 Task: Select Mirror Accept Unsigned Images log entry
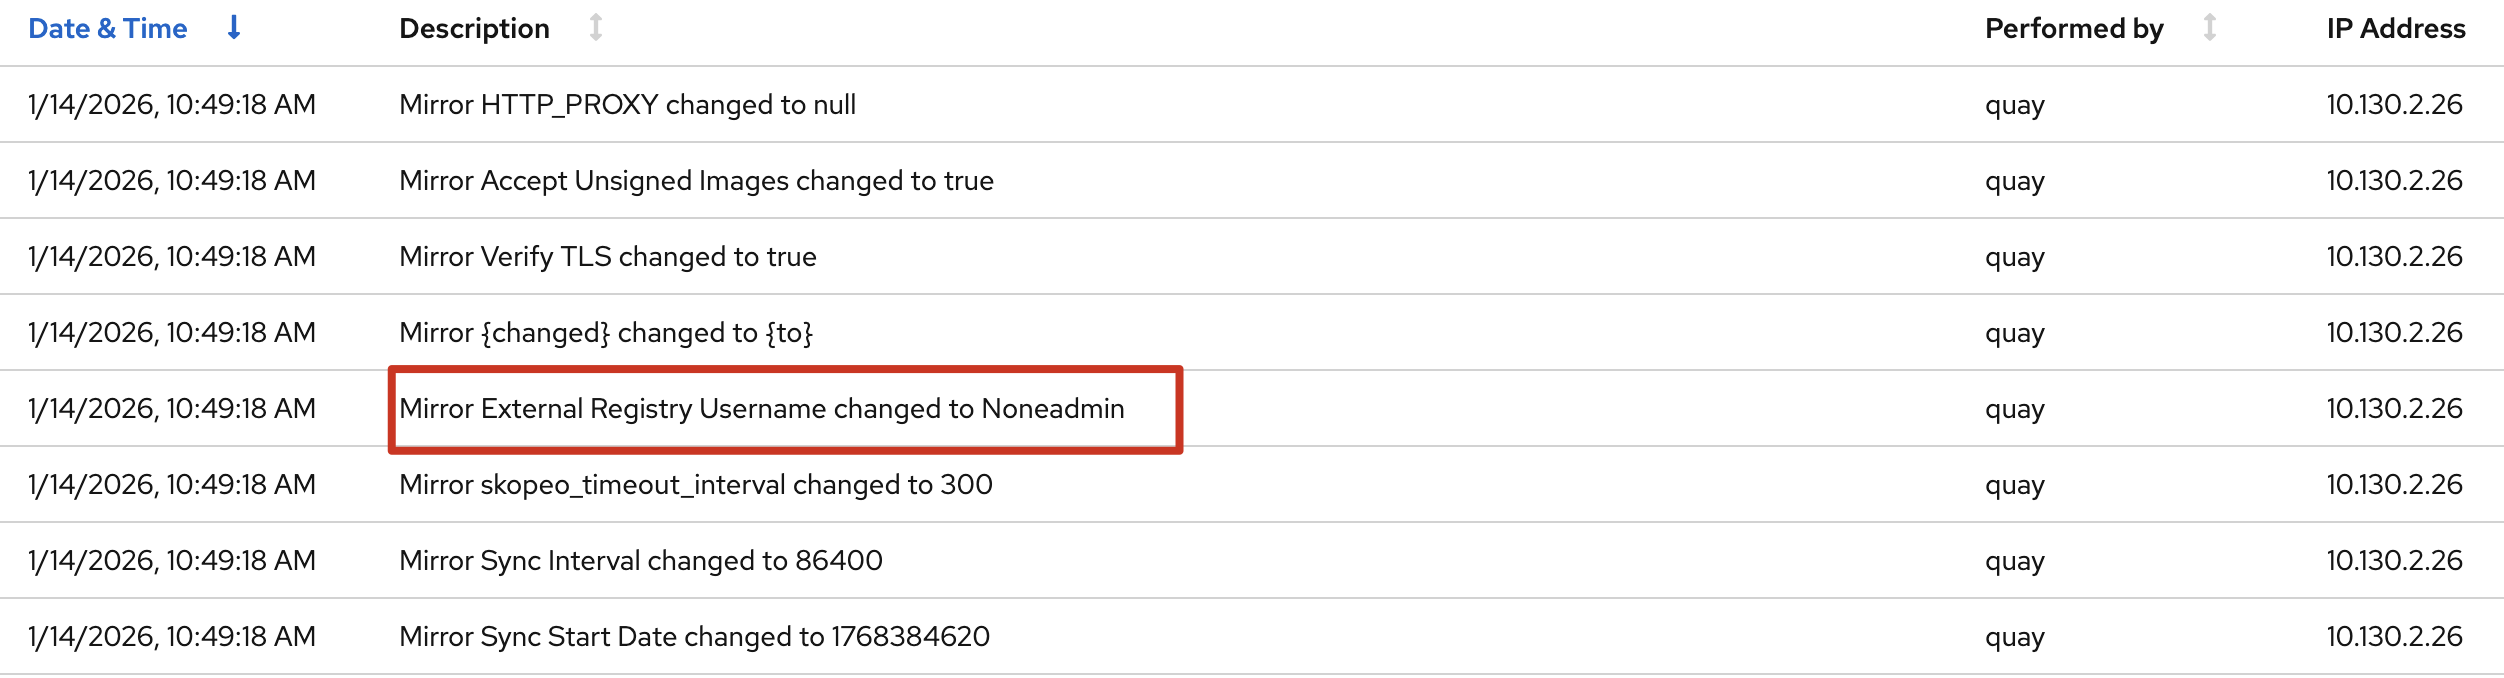tap(696, 181)
